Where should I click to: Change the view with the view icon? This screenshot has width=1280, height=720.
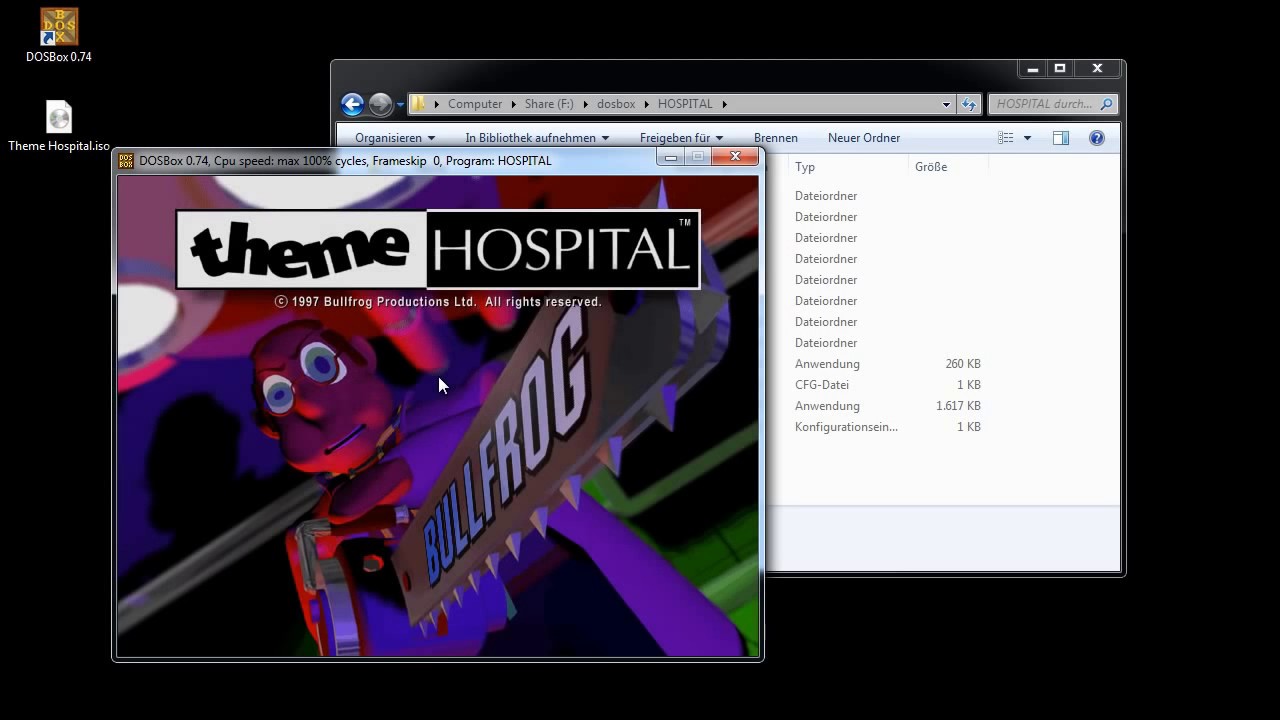(1006, 138)
